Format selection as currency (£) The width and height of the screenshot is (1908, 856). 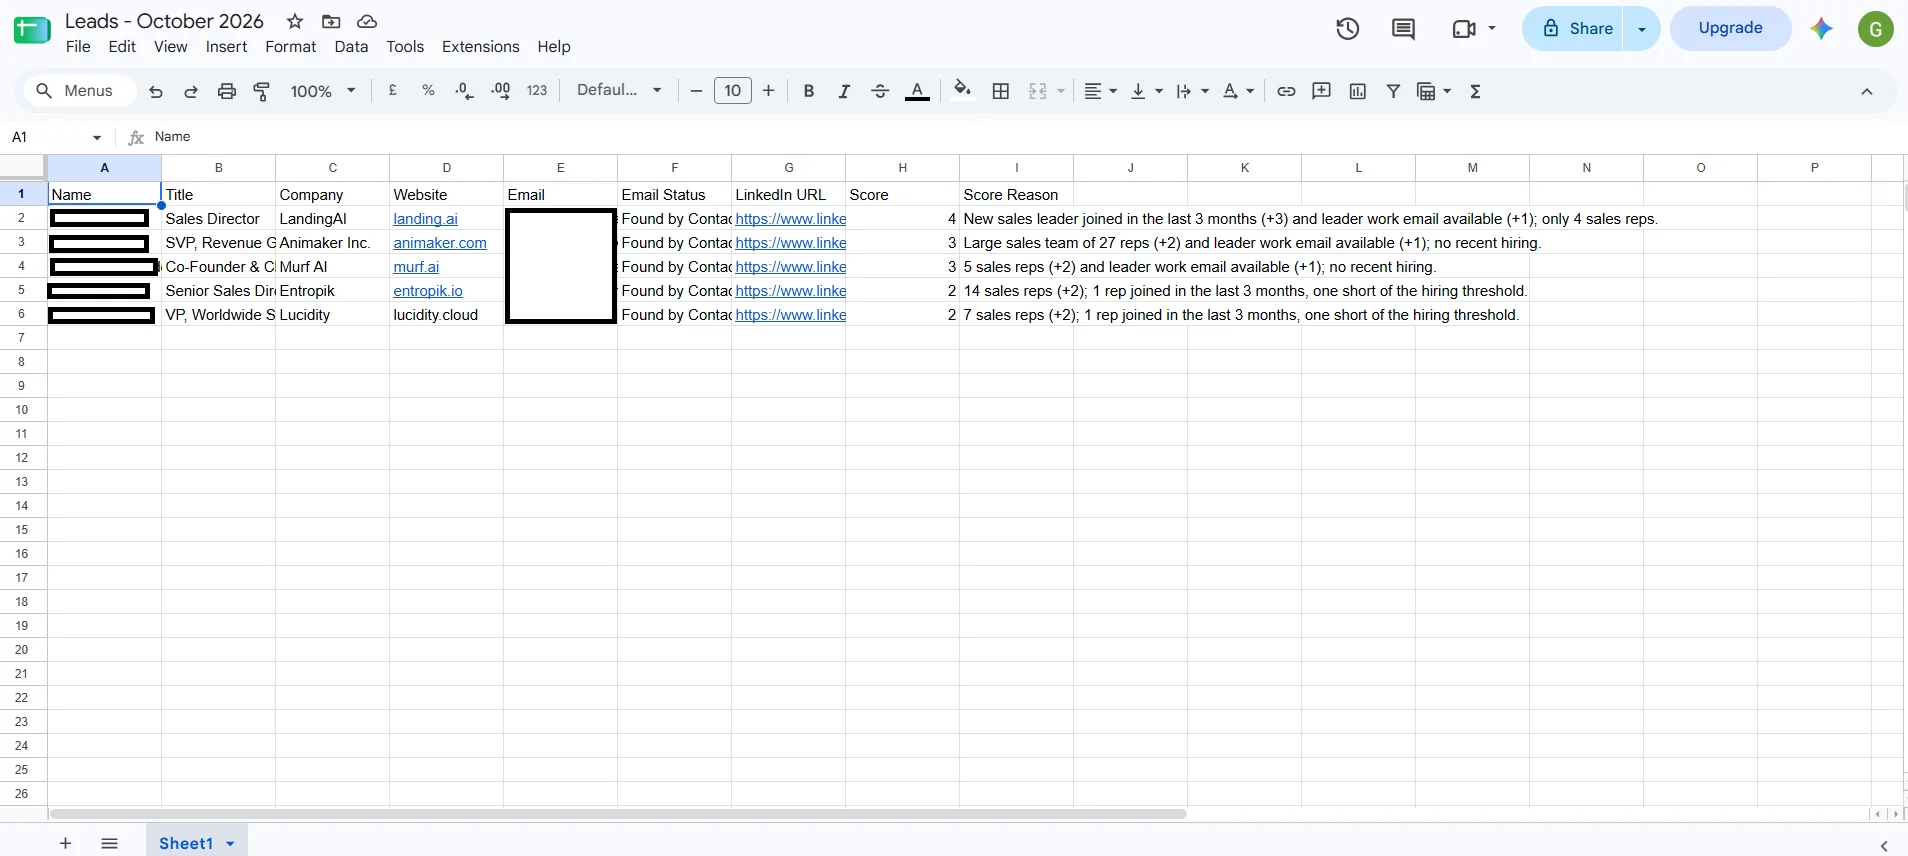click(x=393, y=90)
